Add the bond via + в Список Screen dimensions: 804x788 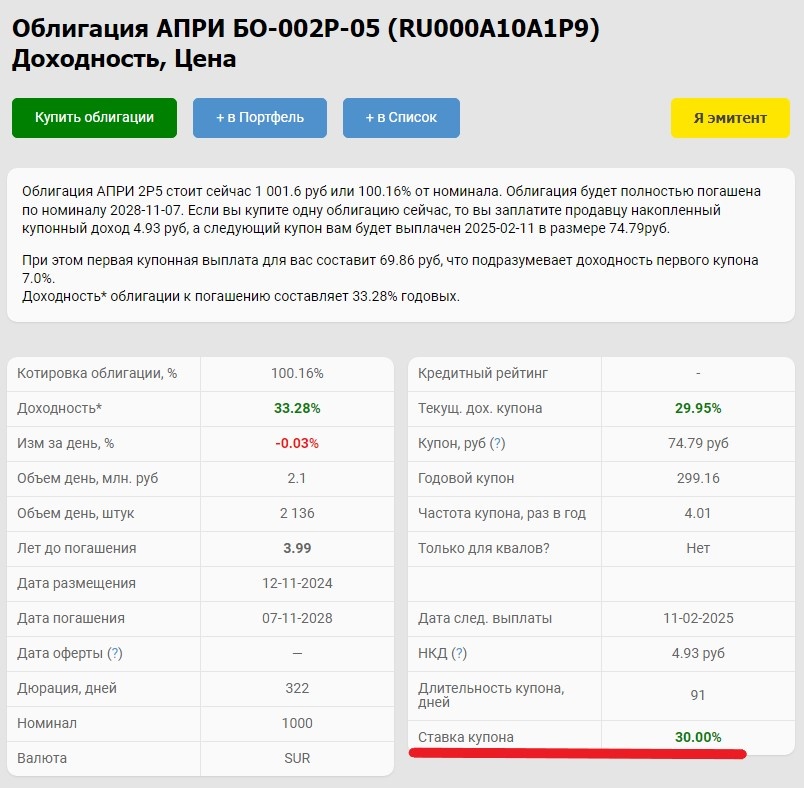401,118
